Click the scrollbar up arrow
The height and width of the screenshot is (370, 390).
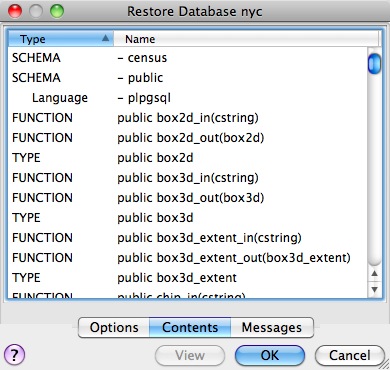point(375,274)
